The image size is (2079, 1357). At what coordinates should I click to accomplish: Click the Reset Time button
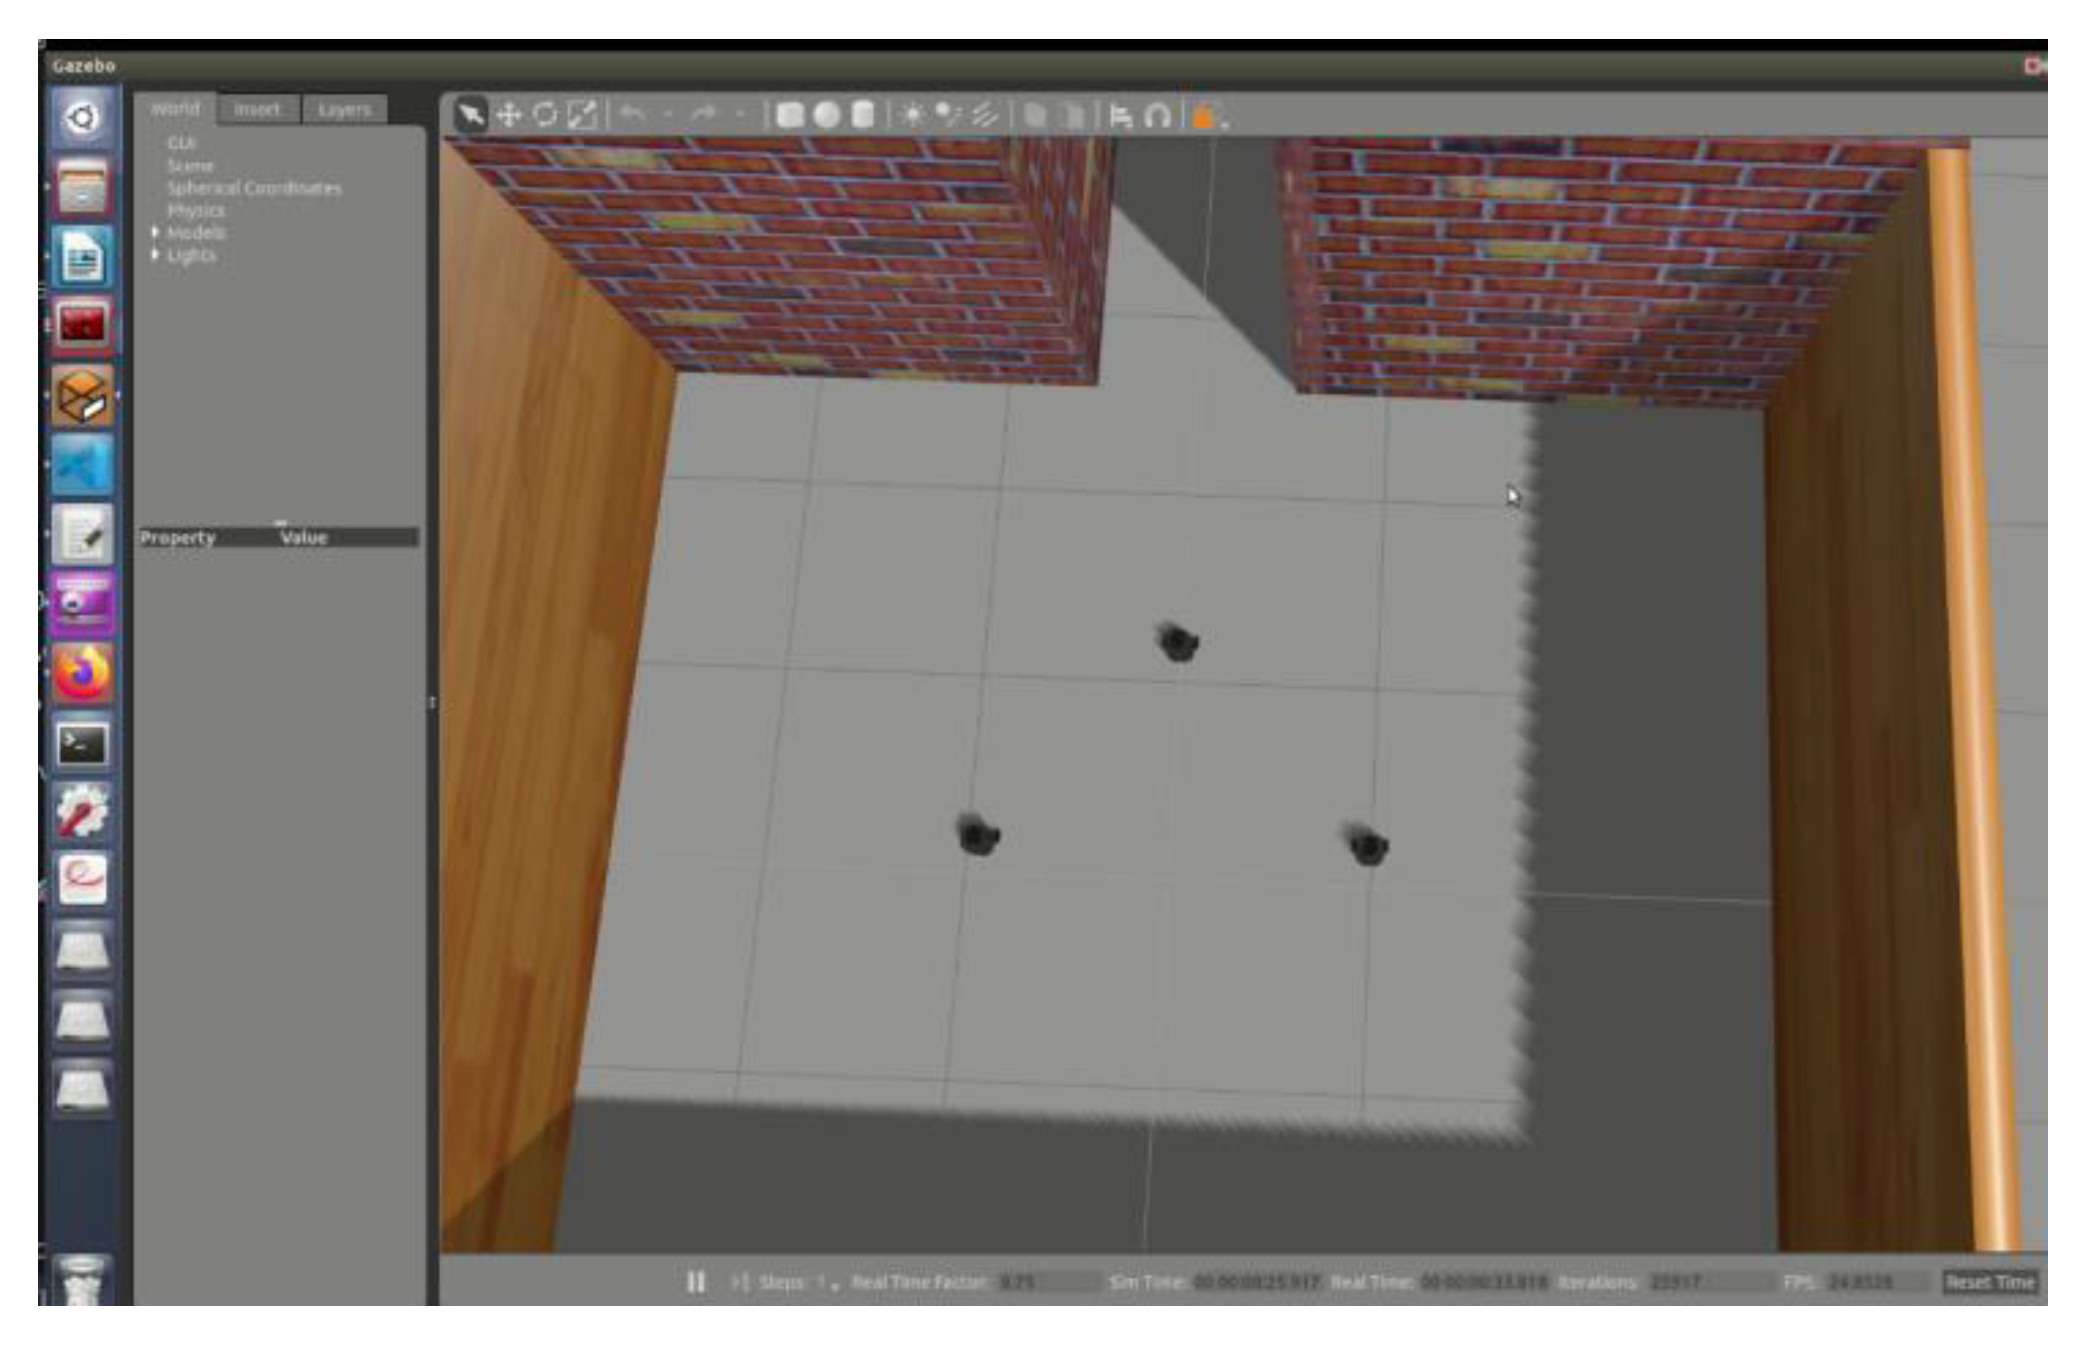click(x=1989, y=1281)
